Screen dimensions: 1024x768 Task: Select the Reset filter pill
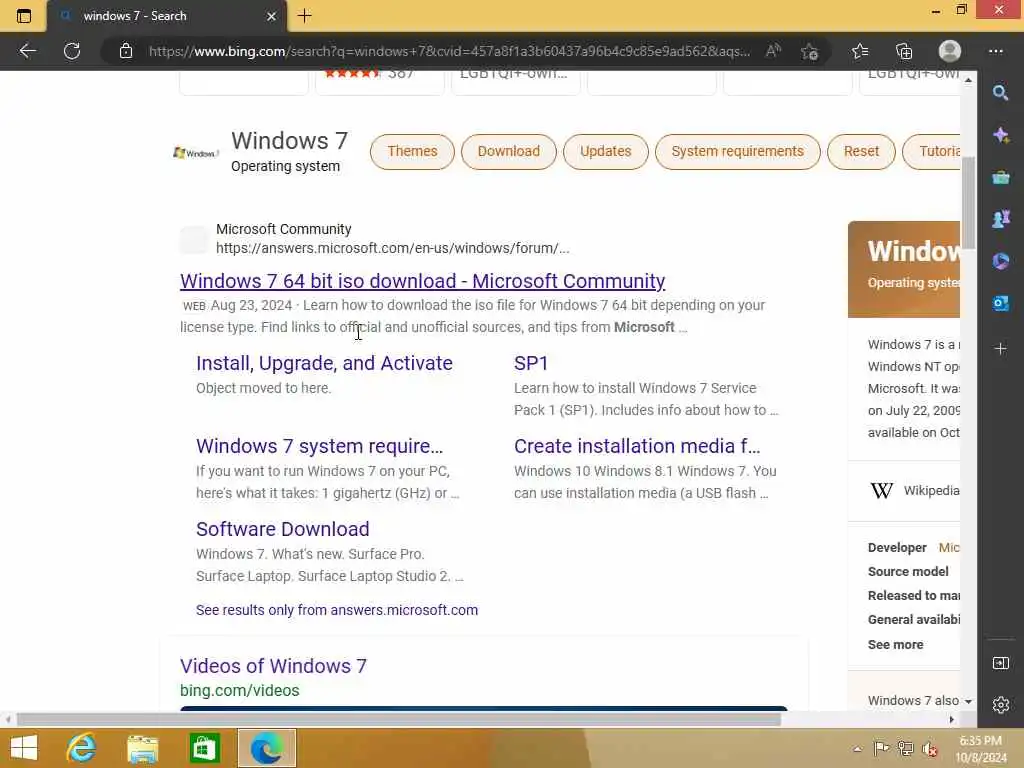coord(861,152)
